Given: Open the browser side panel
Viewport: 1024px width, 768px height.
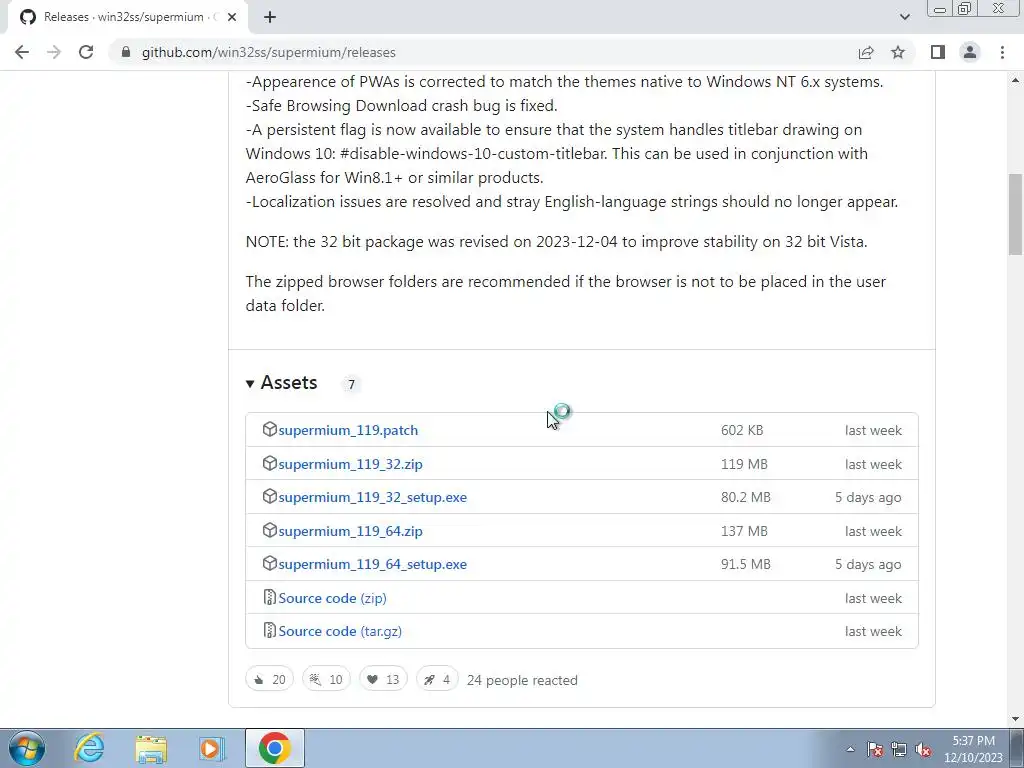Looking at the screenshot, I should [938, 52].
